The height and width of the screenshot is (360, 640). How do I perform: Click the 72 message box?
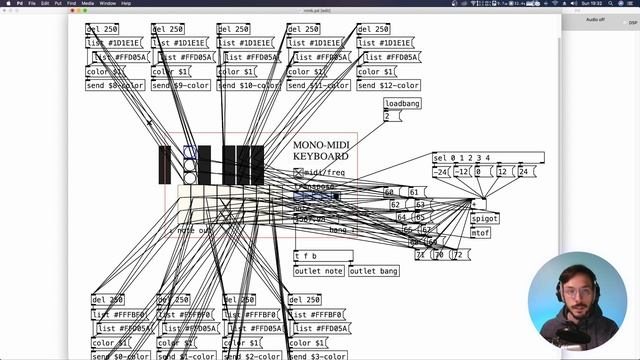coord(461,255)
